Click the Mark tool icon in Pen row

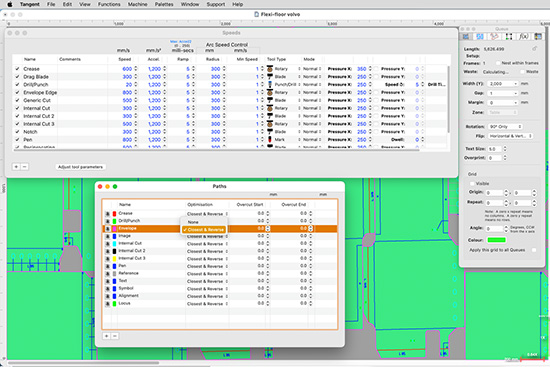point(270,140)
